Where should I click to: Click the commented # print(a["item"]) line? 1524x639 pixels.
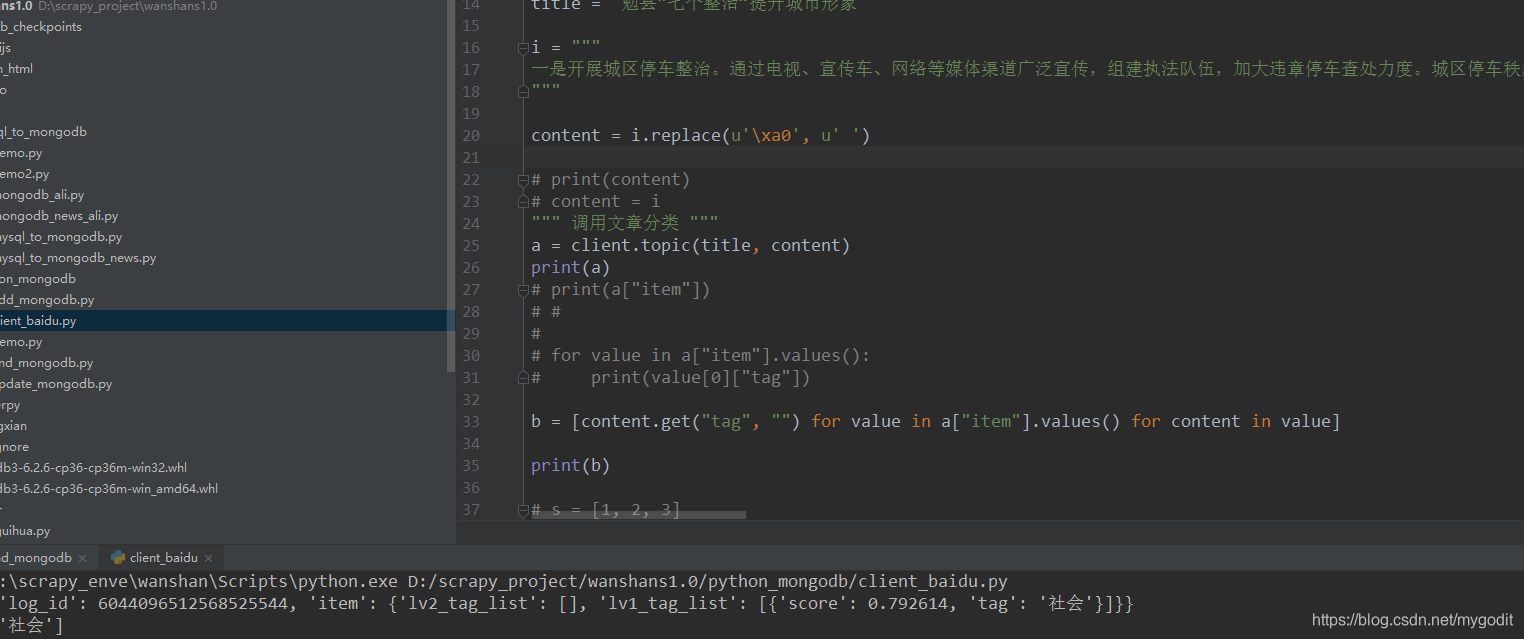620,290
